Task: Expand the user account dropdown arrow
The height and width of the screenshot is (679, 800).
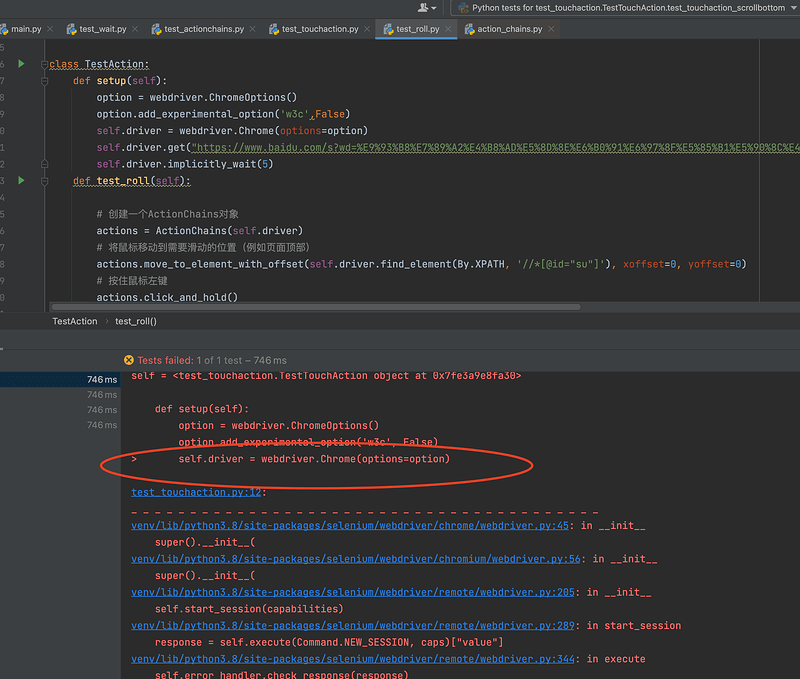Action: pyautogui.click(x=434, y=8)
